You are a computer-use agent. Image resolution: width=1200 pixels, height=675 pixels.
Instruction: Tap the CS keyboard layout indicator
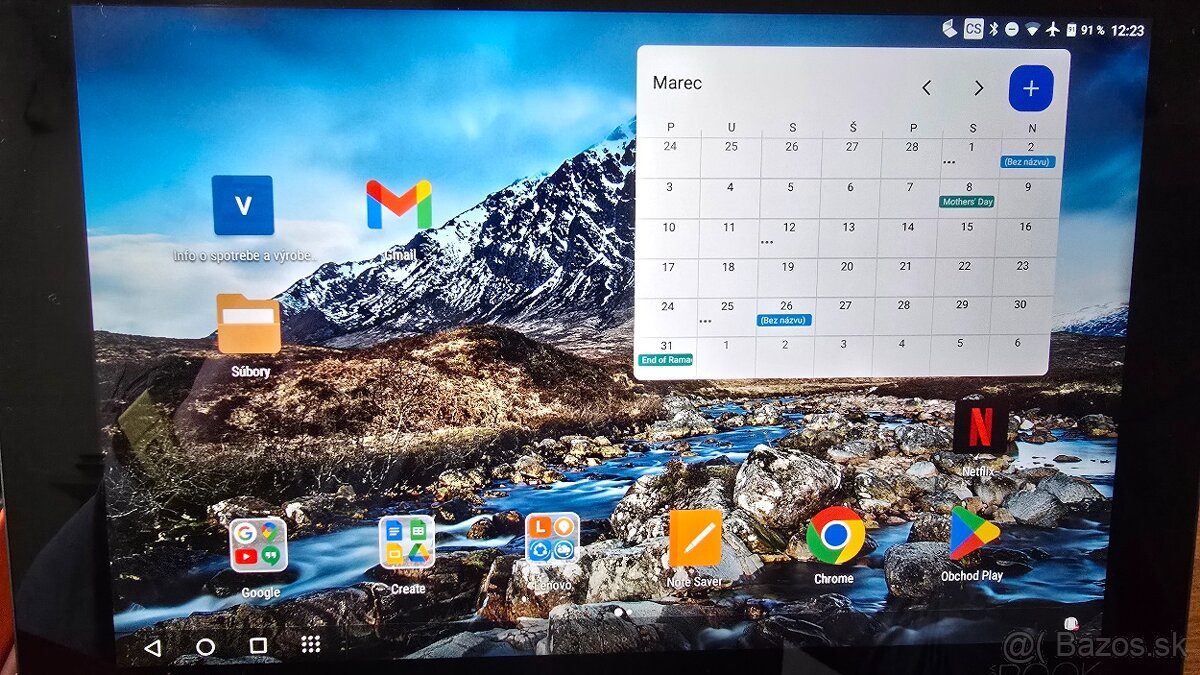coord(973,30)
